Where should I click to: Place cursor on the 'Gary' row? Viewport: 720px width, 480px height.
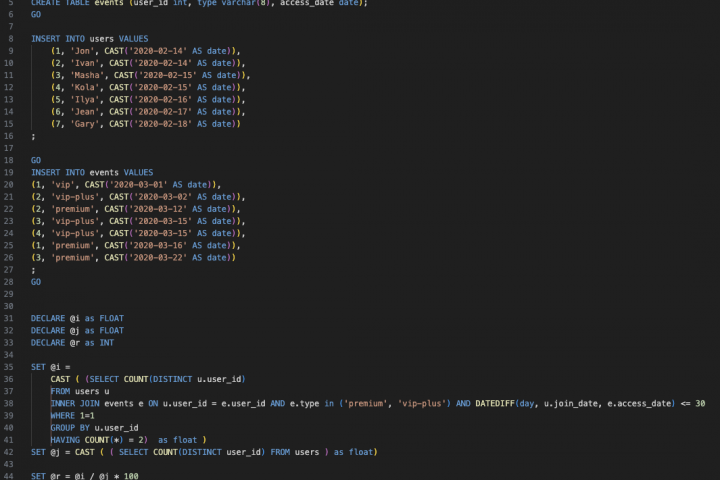click(x=146, y=124)
